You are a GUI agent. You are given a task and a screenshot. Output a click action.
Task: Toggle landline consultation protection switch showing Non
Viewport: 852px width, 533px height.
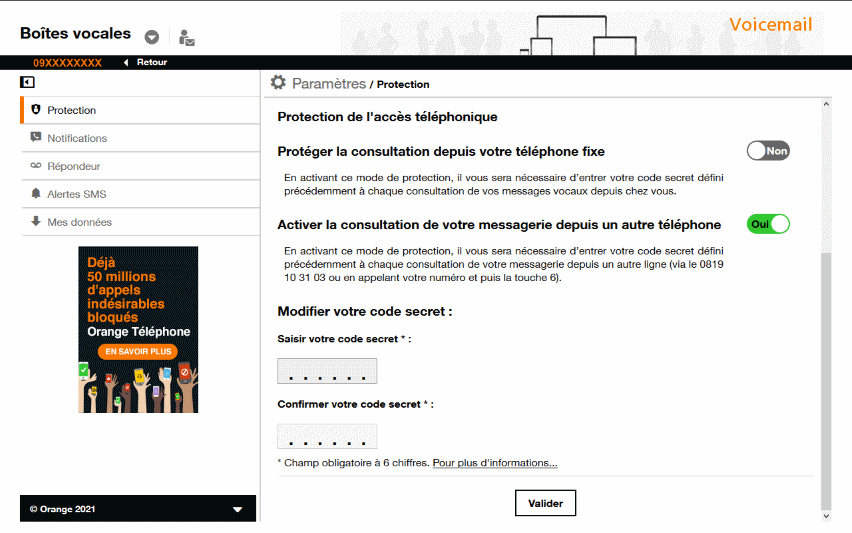coord(768,151)
